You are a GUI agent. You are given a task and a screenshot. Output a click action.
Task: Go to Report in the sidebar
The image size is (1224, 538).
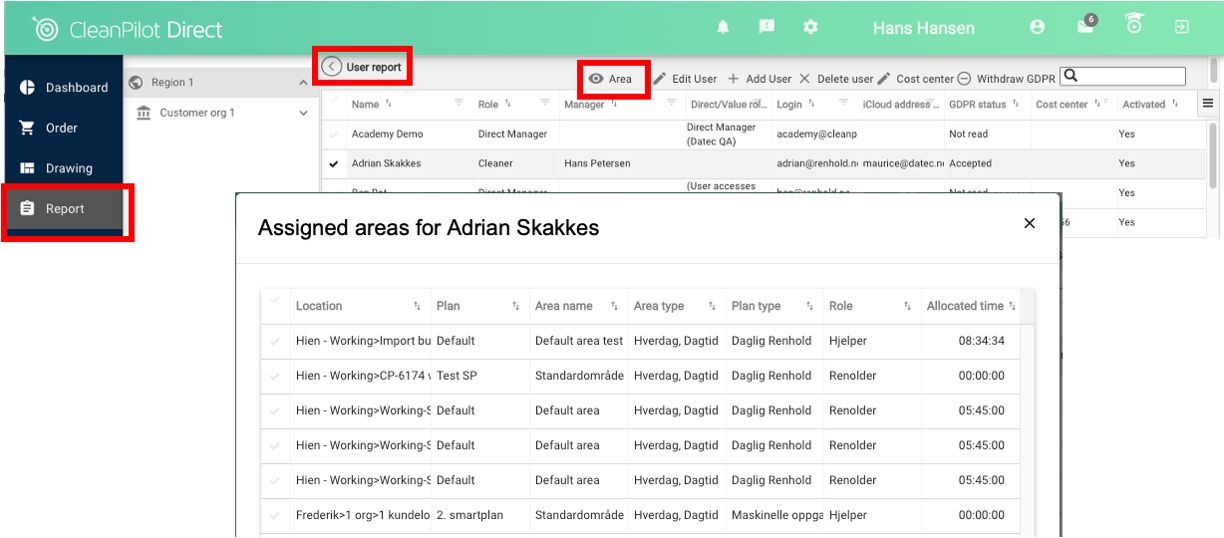(x=65, y=209)
